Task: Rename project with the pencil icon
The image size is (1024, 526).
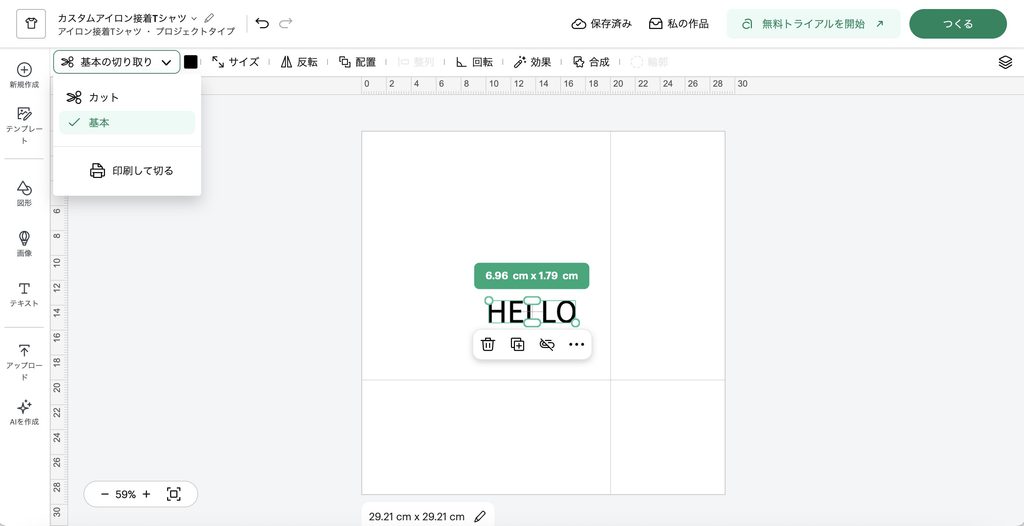Action: click(x=209, y=18)
